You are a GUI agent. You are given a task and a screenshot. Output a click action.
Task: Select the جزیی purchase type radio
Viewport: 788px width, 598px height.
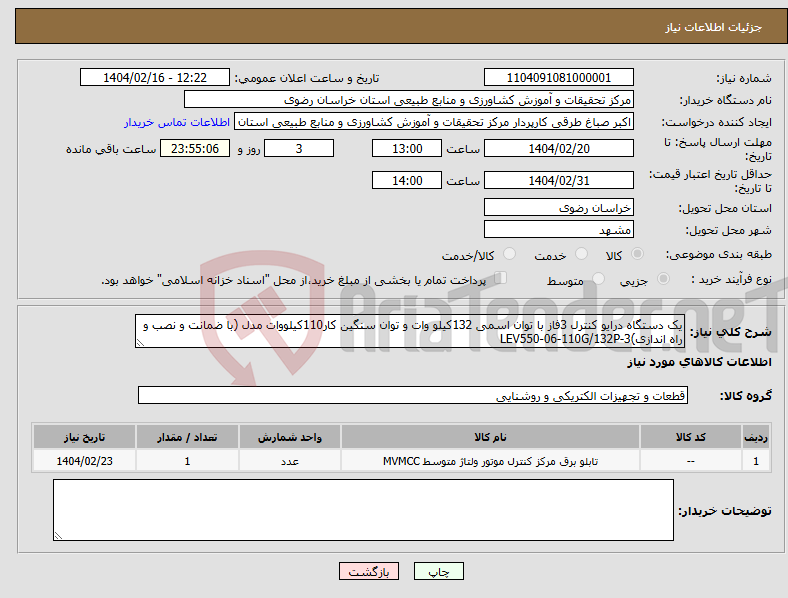coord(663,278)
